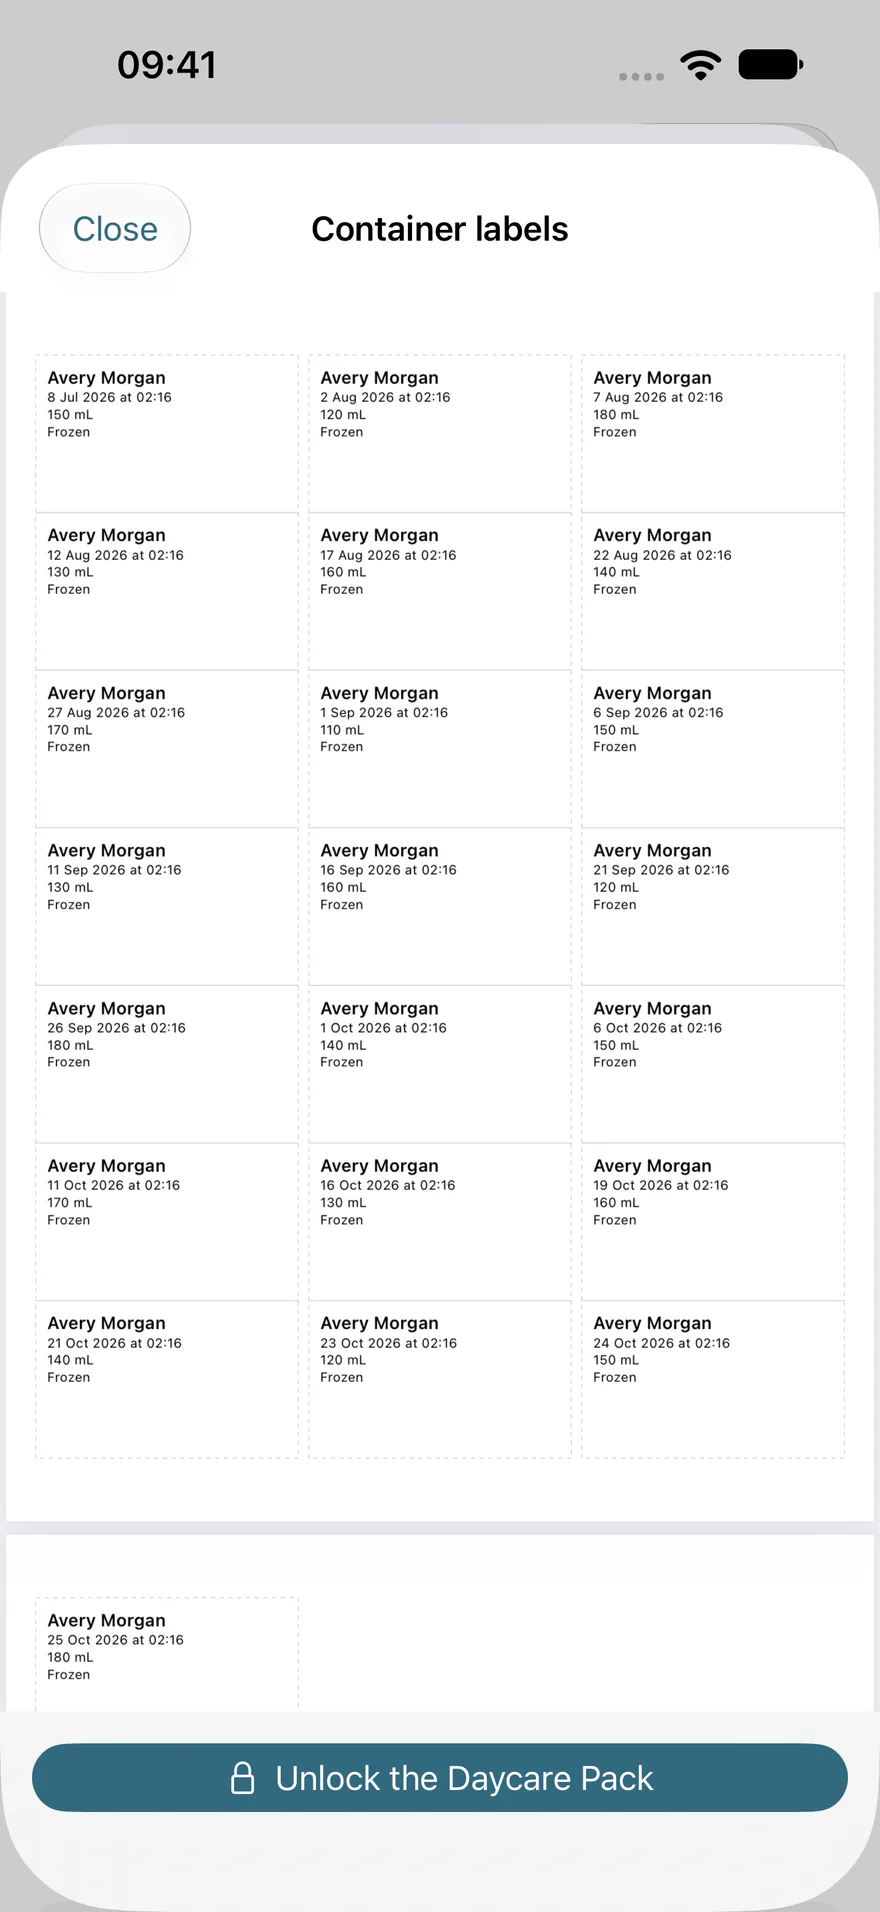Viewport: 880px width, 1912px height.
Task: Tap the Container labels title
Action: (x=440, y=229)
